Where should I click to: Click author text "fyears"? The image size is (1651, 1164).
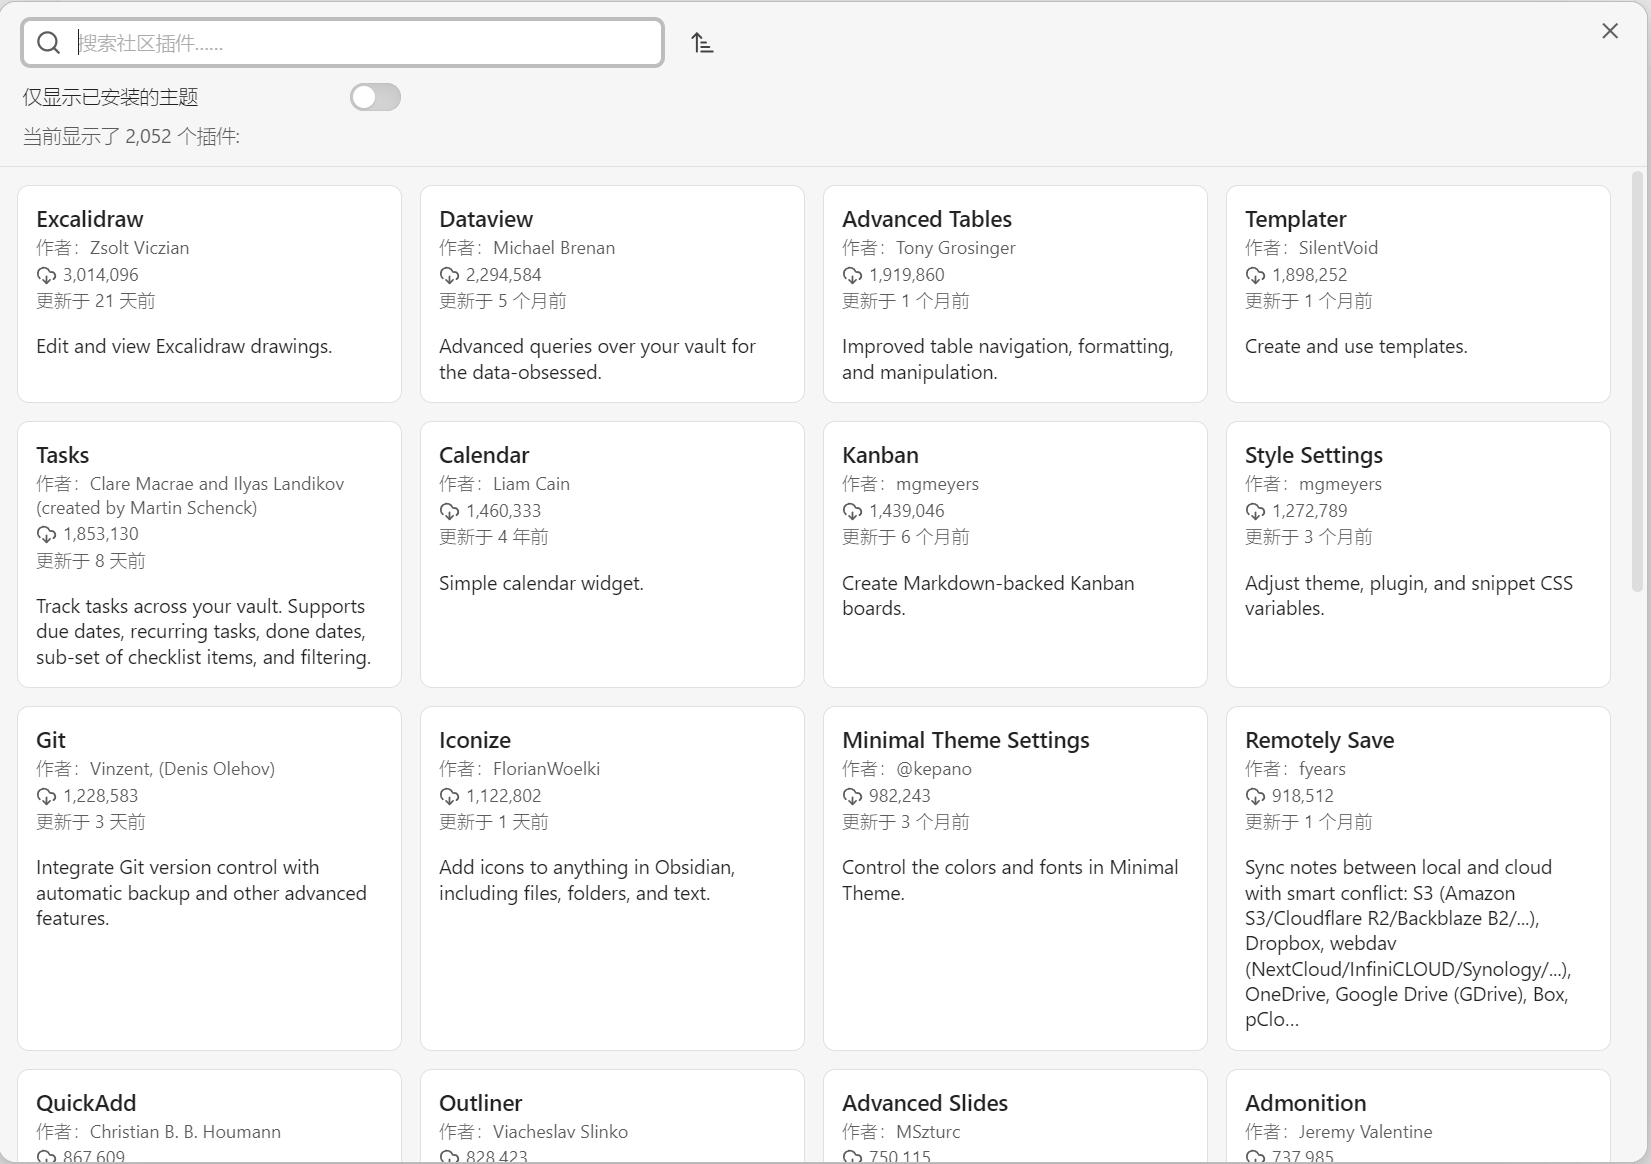[x=1322, y=769]
